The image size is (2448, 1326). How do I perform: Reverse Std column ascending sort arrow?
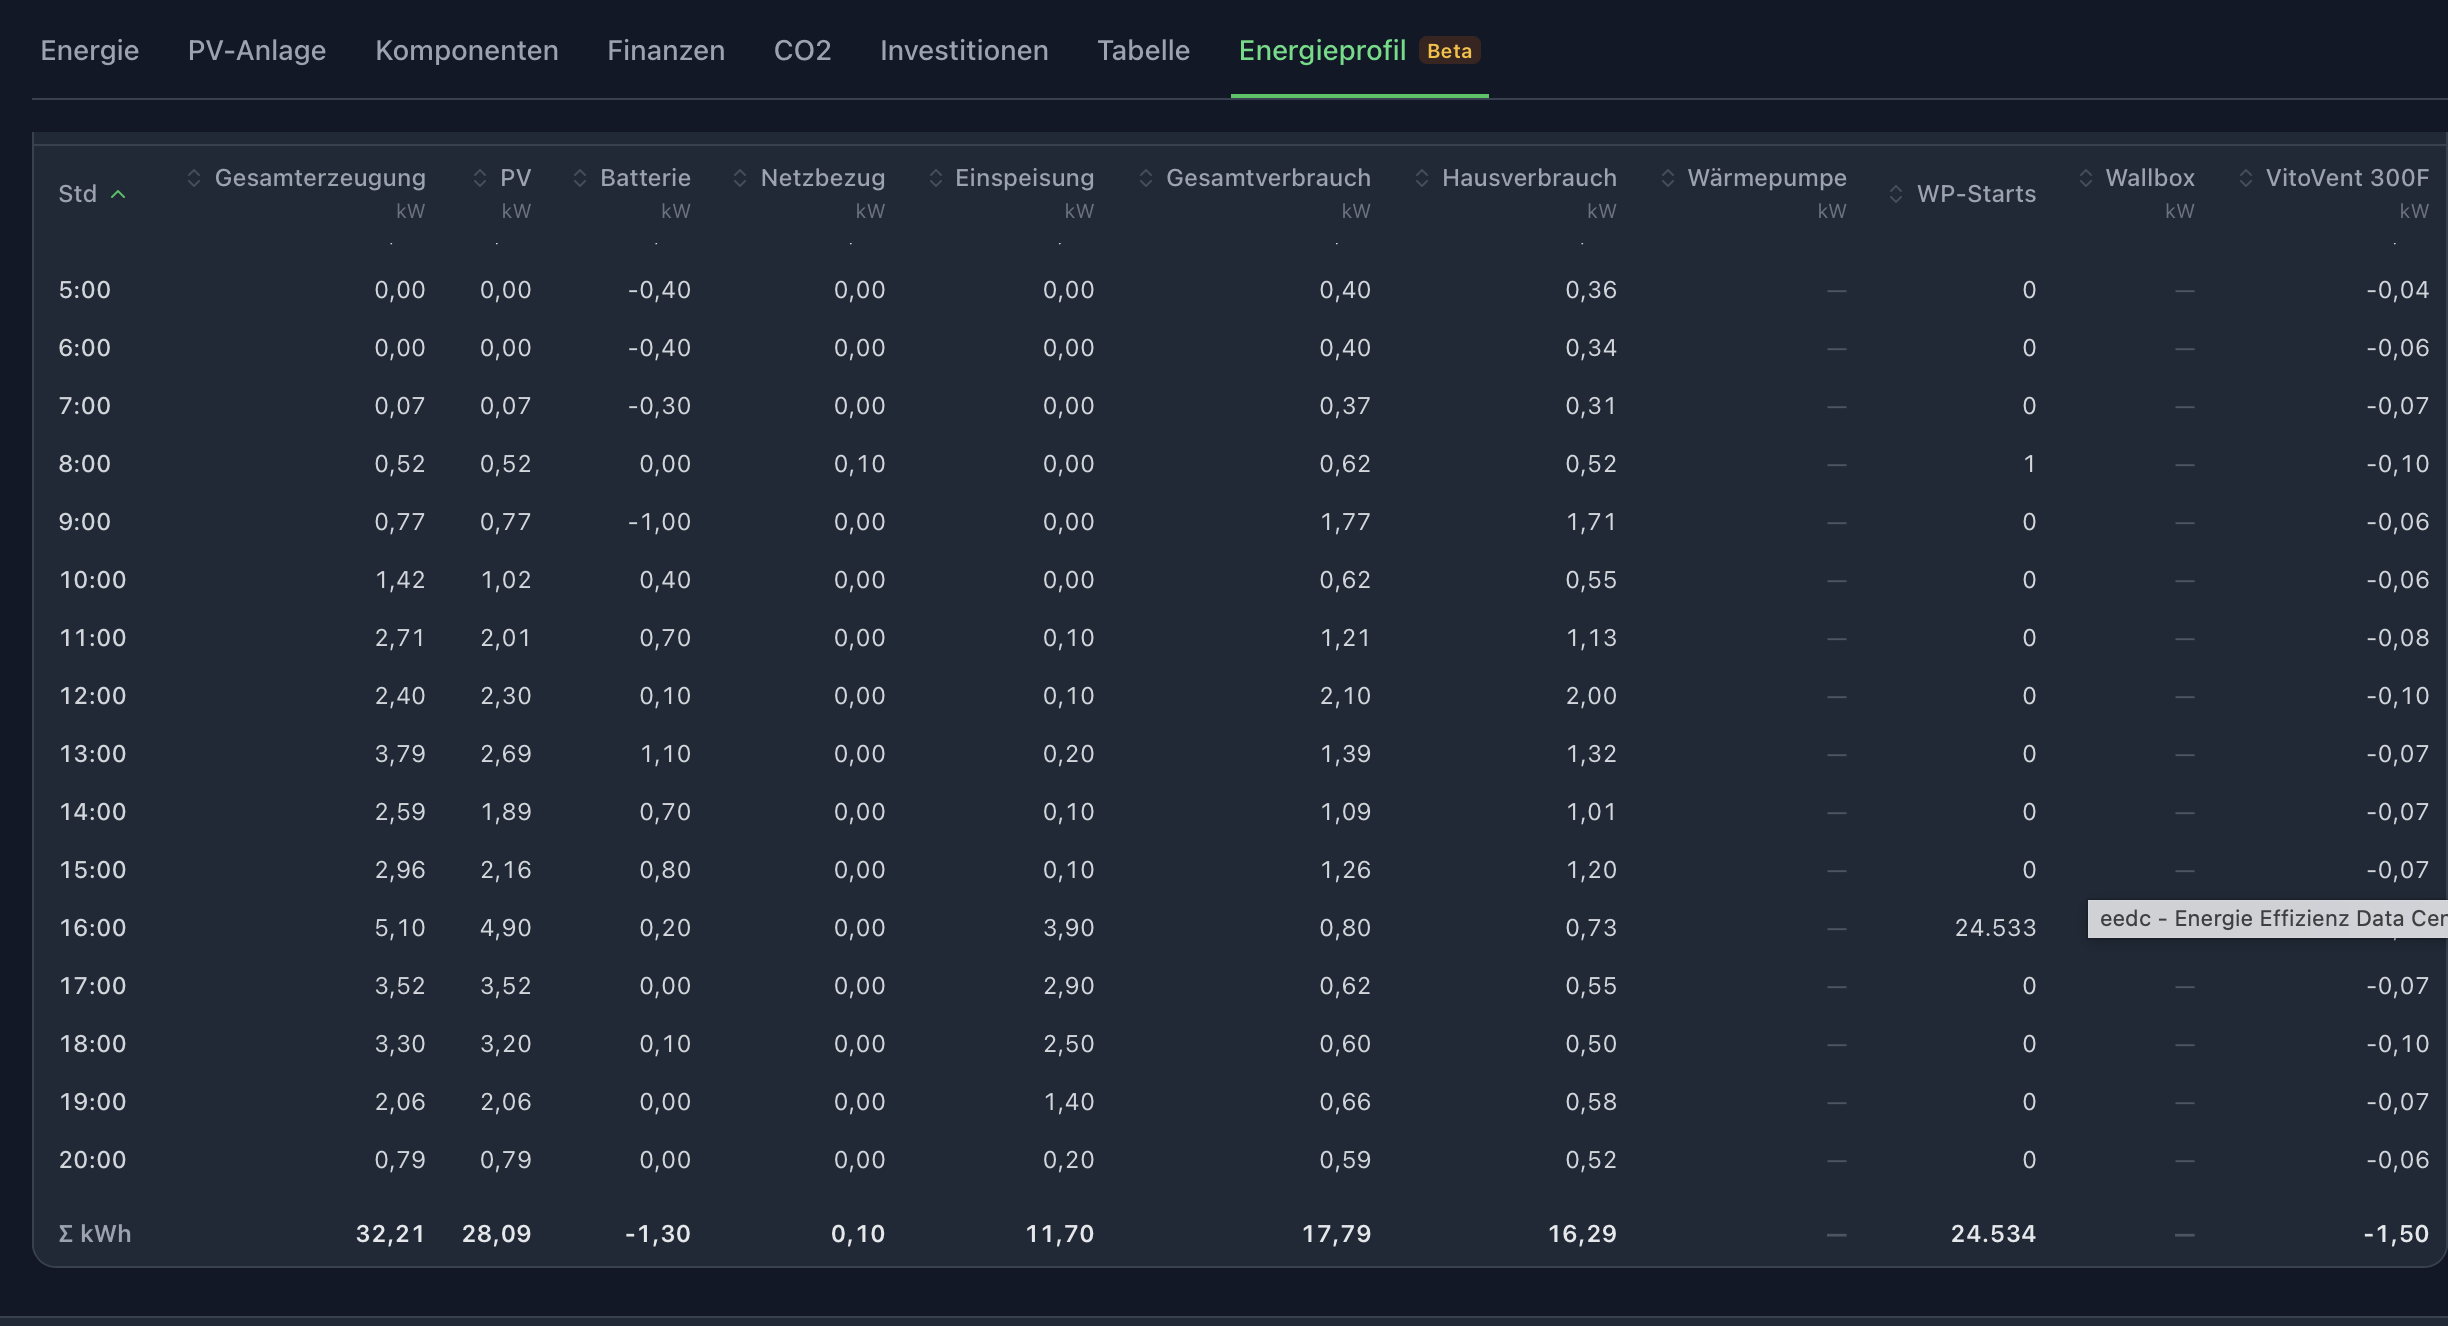118,194
